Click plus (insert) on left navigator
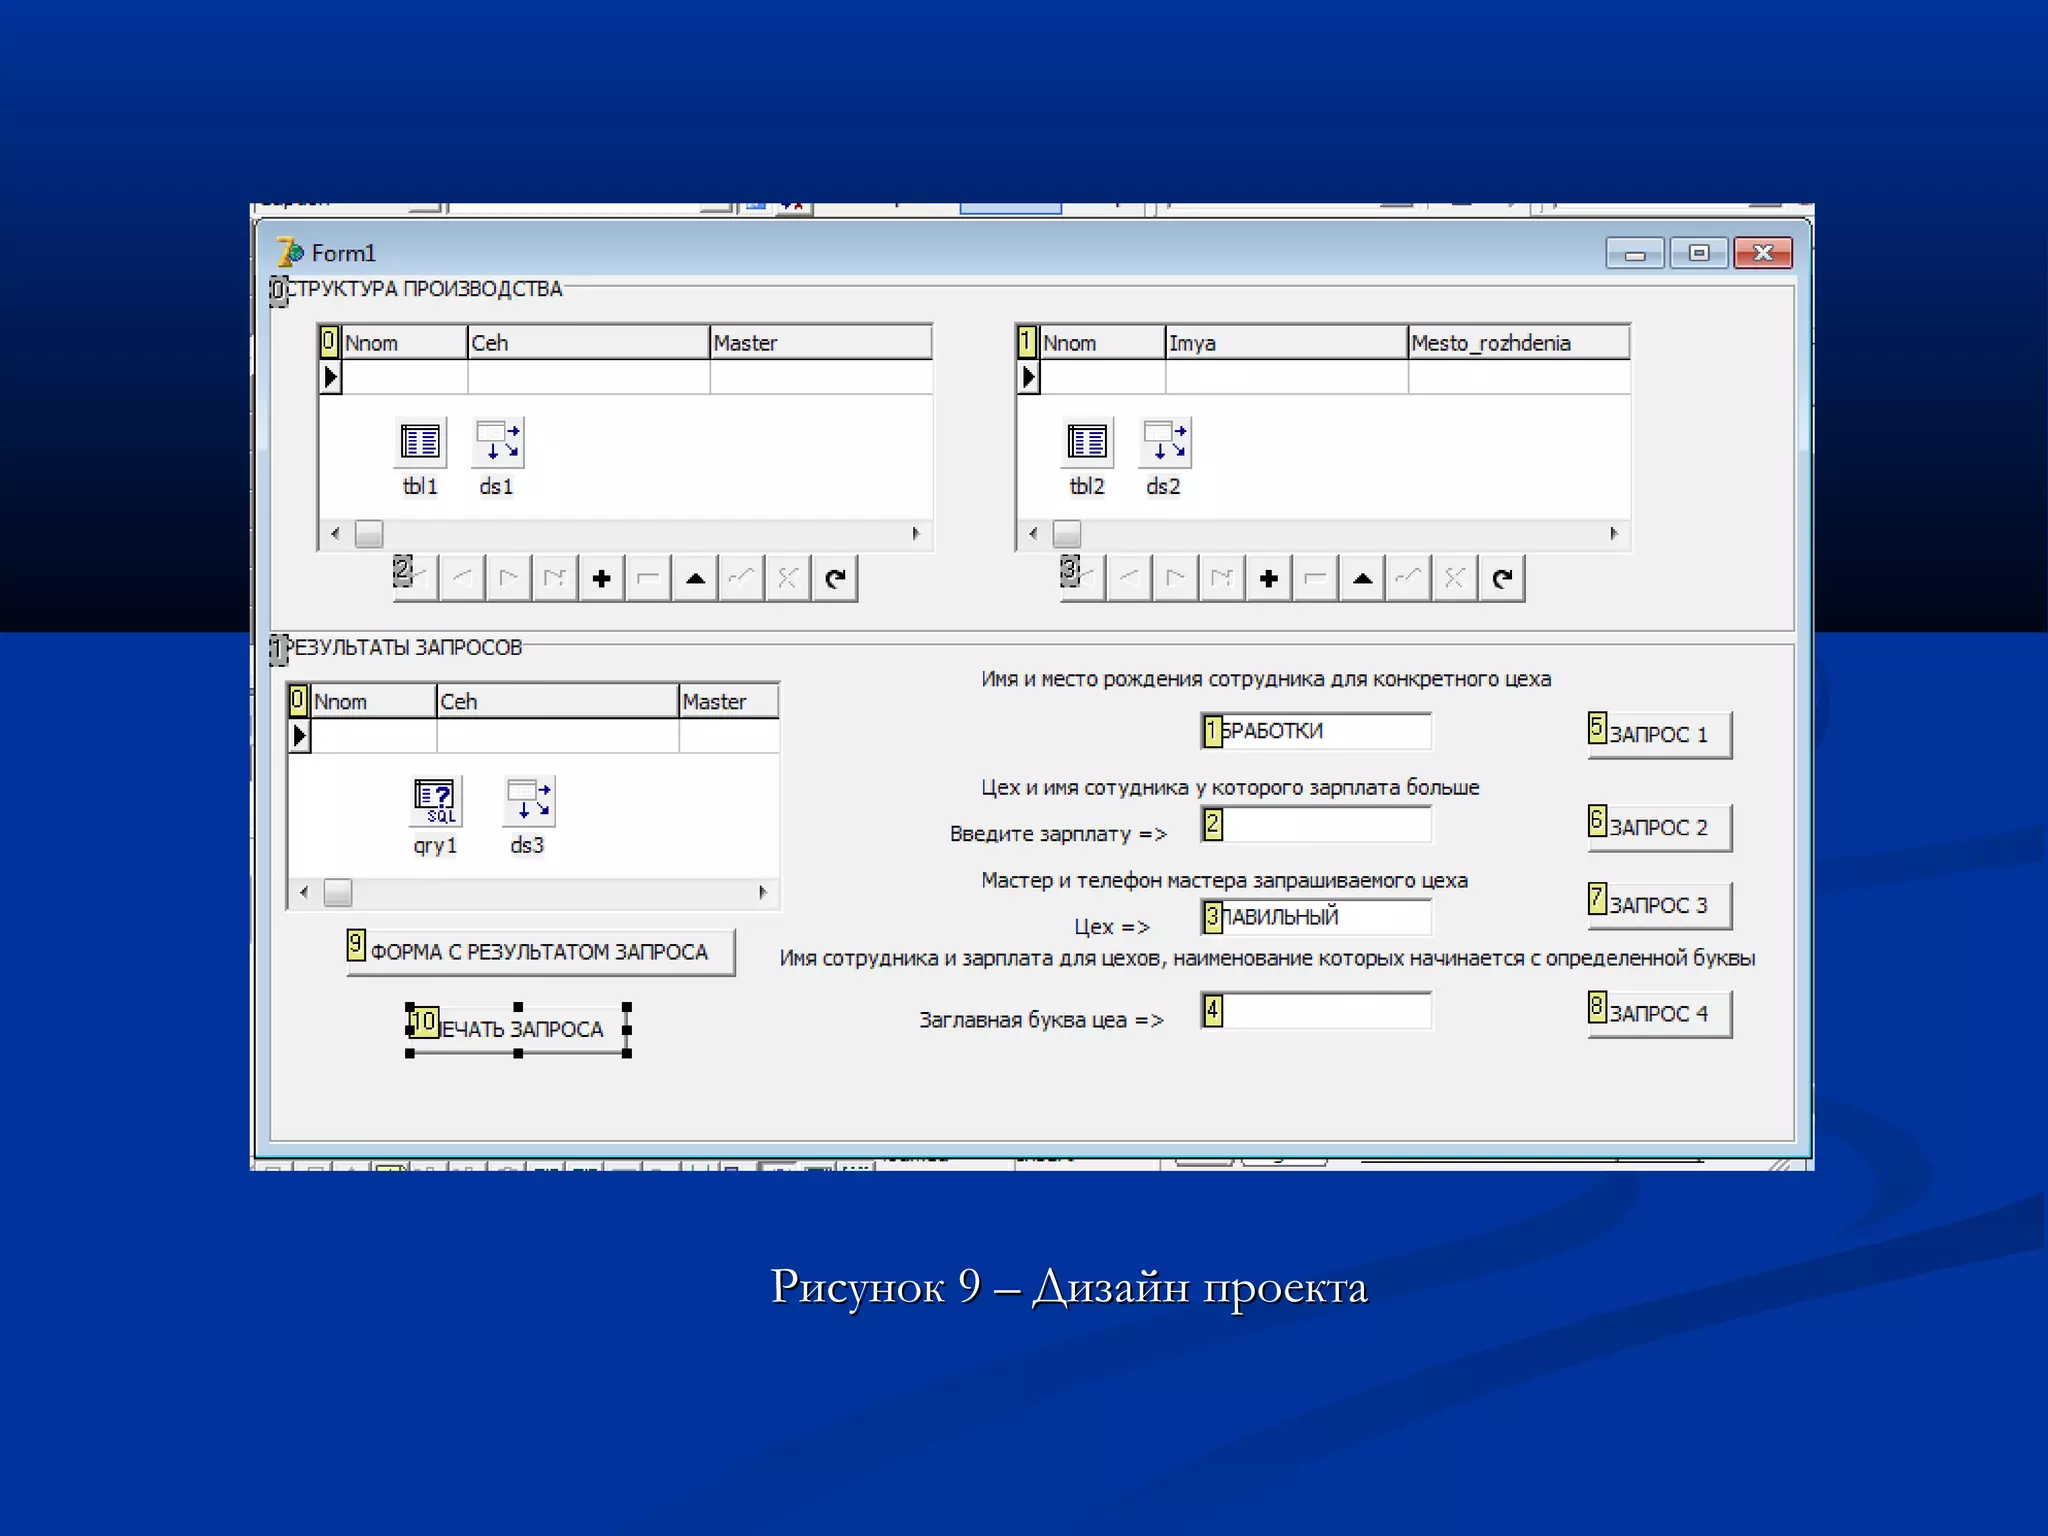2048x1536 pixels. [602, 578]
